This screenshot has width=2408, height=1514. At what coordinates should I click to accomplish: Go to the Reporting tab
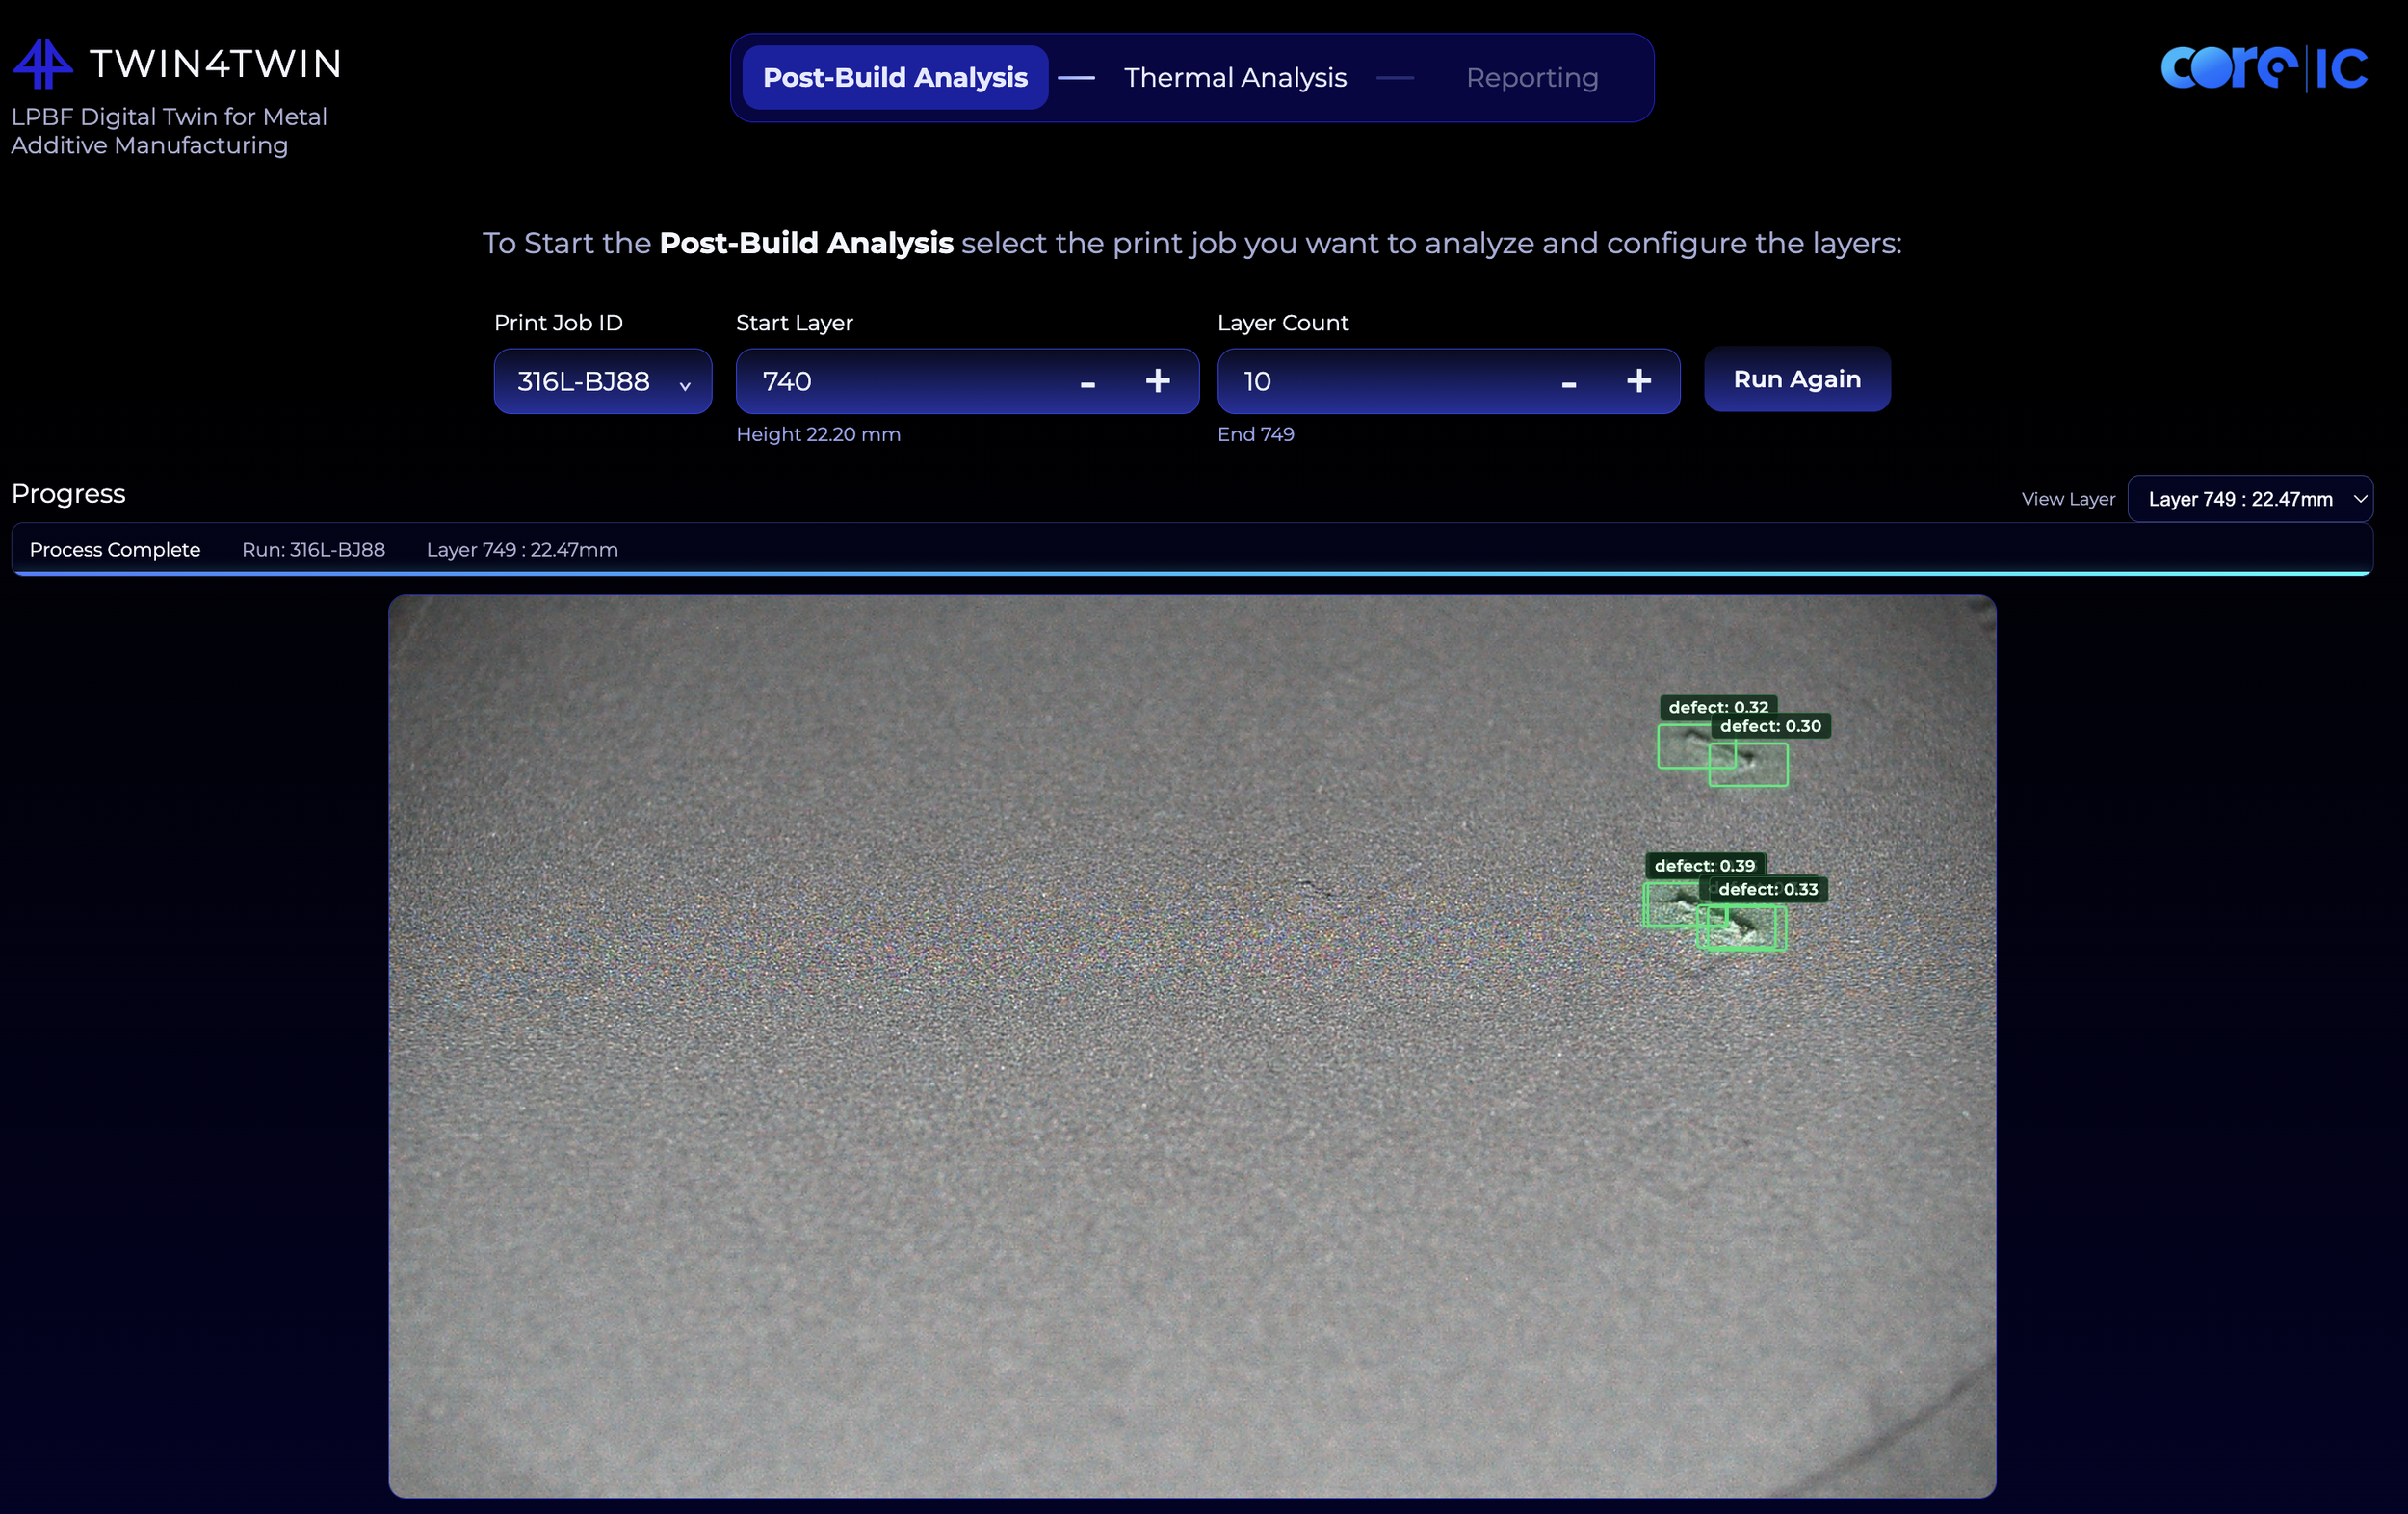point(1532,77)
